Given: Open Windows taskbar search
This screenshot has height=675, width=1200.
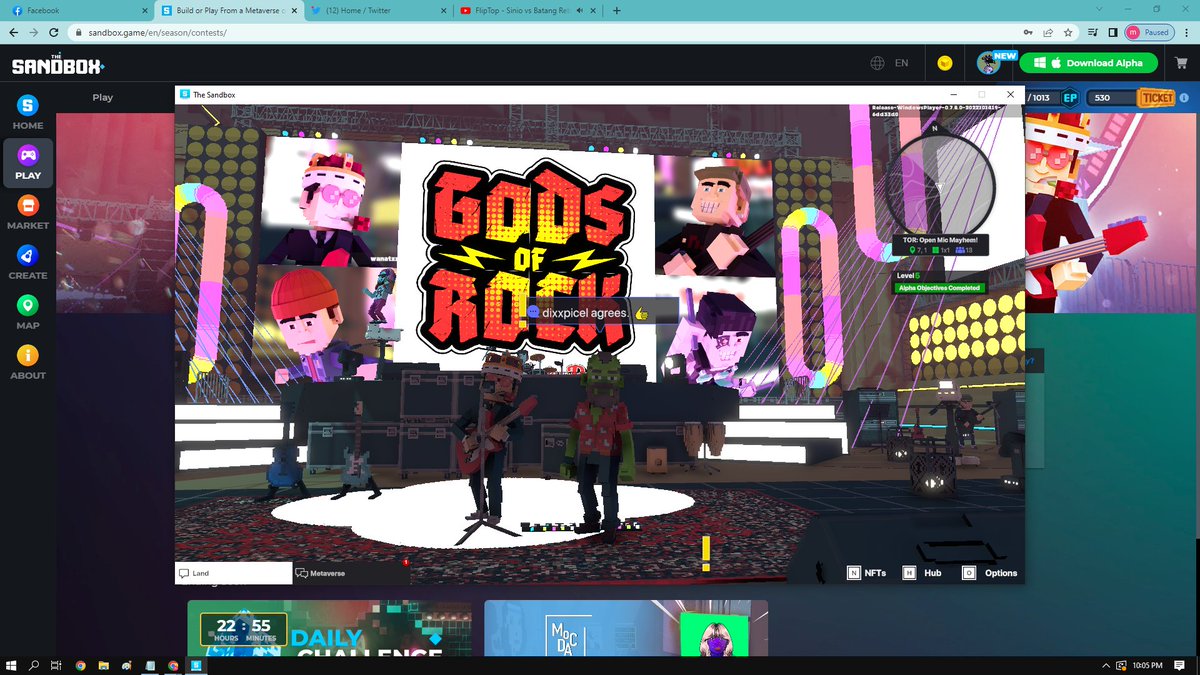Looking at the screenshot, I should pyautogui.click(x=35, y=665).
